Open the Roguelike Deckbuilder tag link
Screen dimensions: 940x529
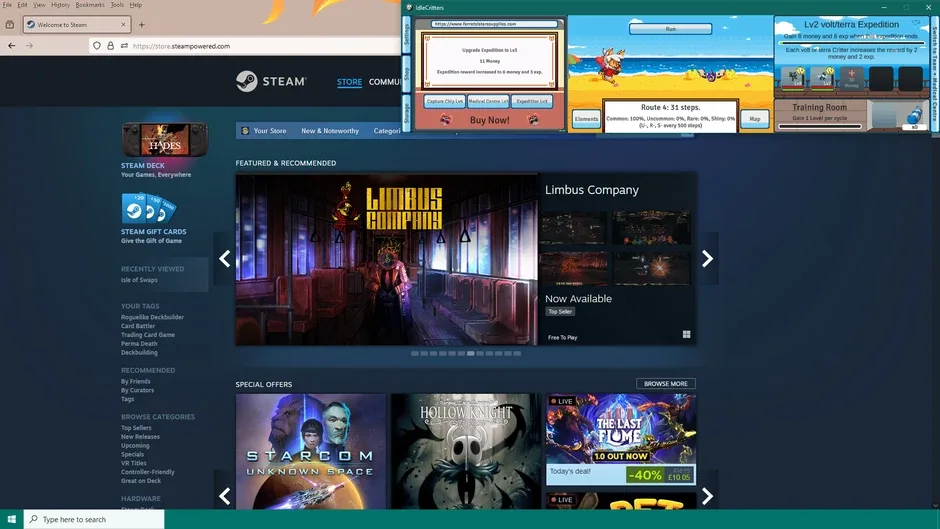click(152, 317)
